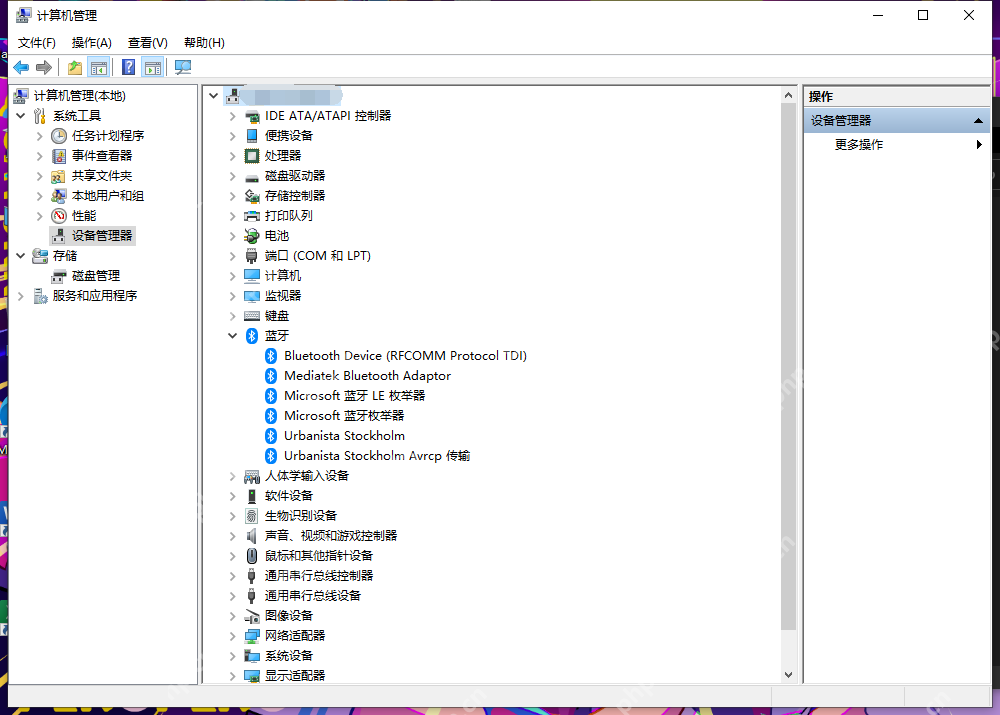This screenshot has height=715, width=1000.
Task: Open the 操作(A) menu
Action: 92,43
